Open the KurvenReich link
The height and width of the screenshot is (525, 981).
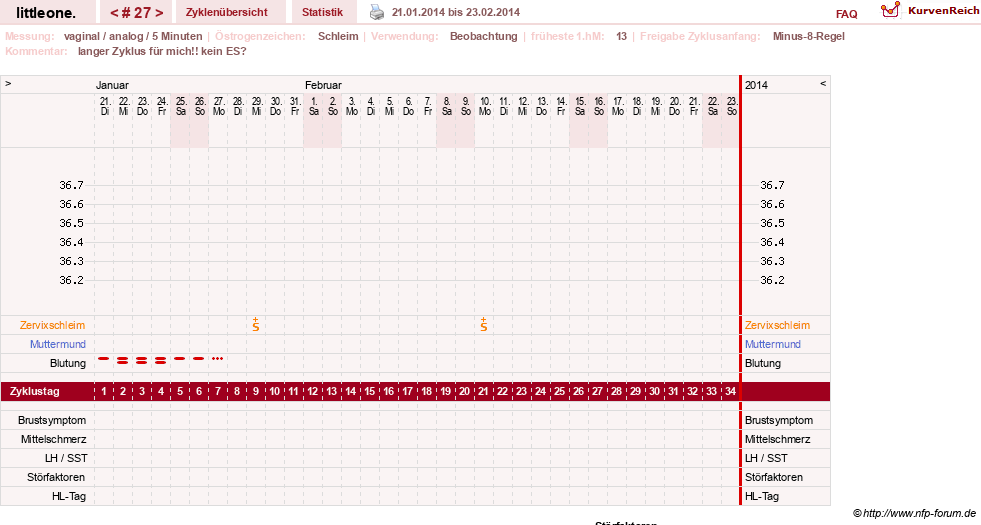pyautogui.click(x=943, y=11)
